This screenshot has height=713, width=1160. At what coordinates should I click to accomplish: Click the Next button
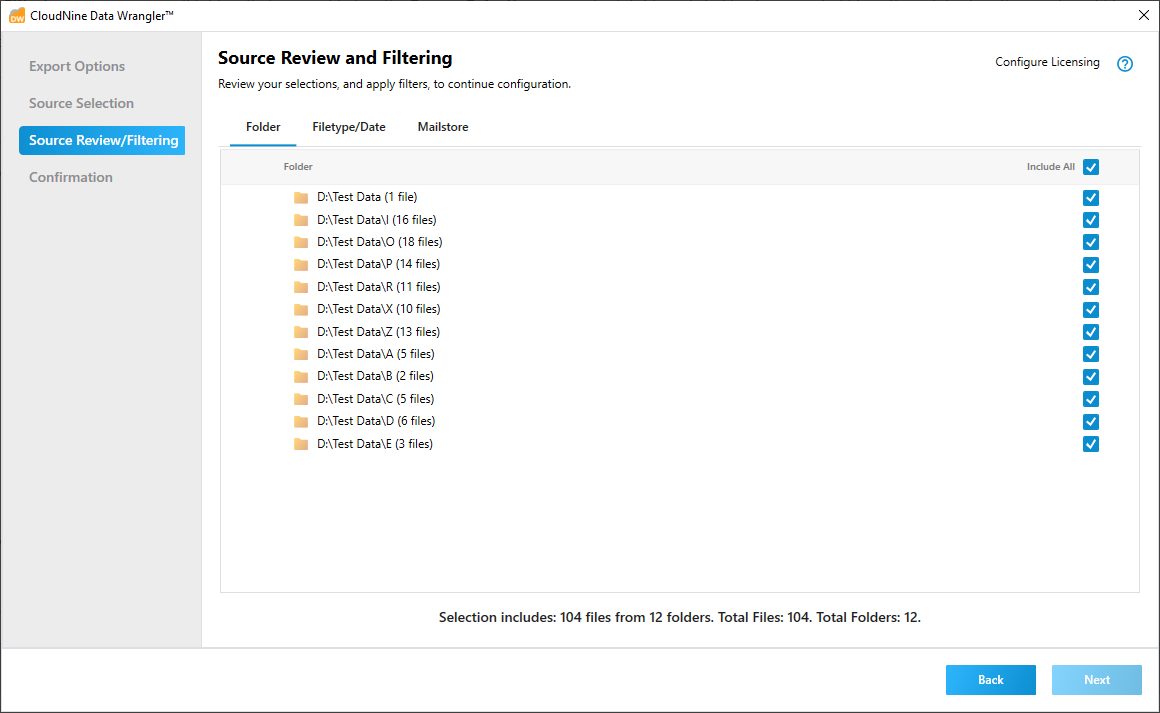point(1096,680)
